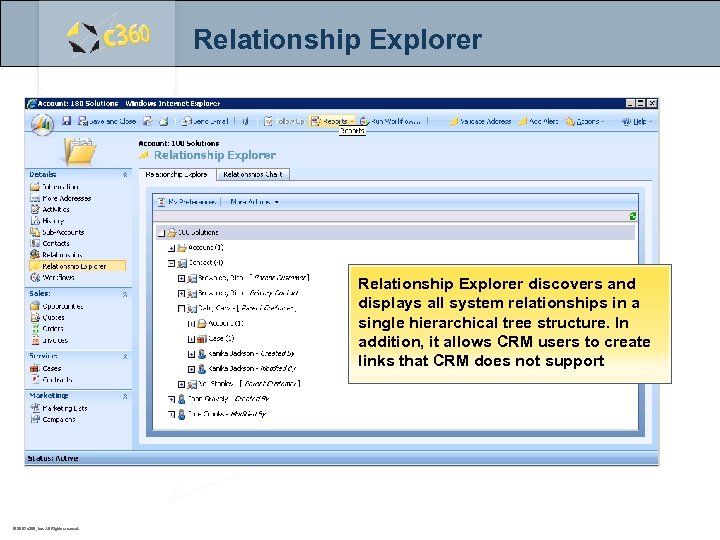Click the Print icon in the toolbar
720x540 pixels.
164,121
